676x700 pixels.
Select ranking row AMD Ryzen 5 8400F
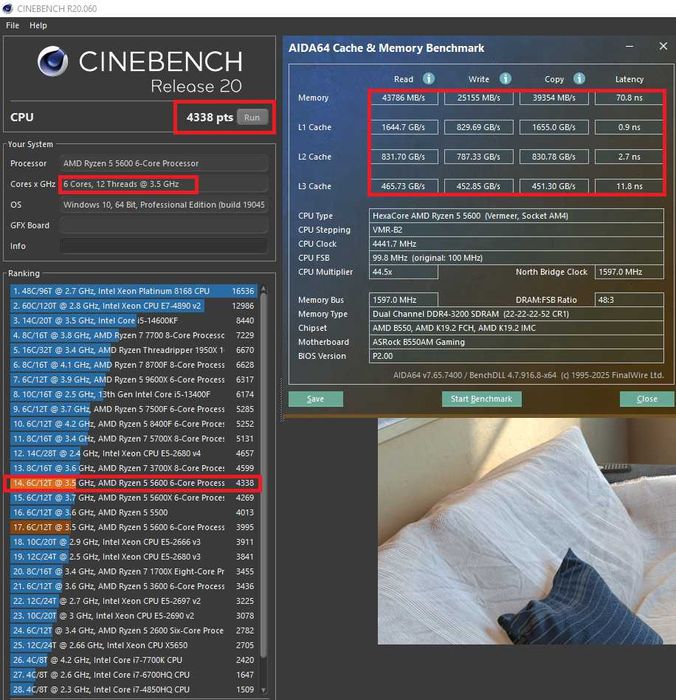(x=133, y=424)
